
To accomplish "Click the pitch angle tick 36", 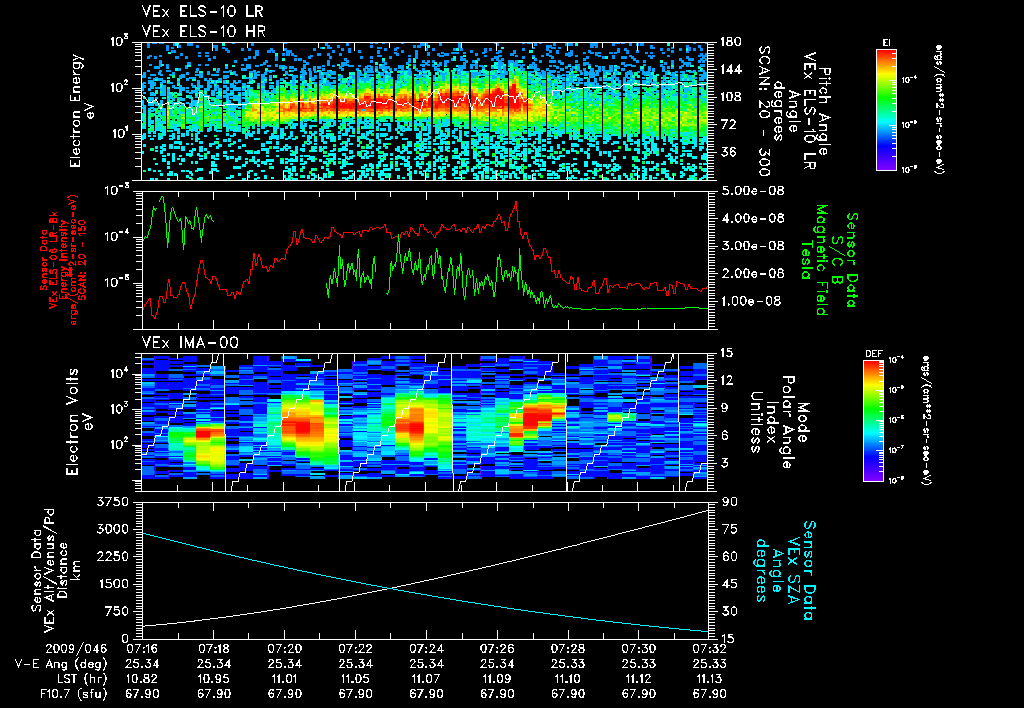I will pos(727,152).
